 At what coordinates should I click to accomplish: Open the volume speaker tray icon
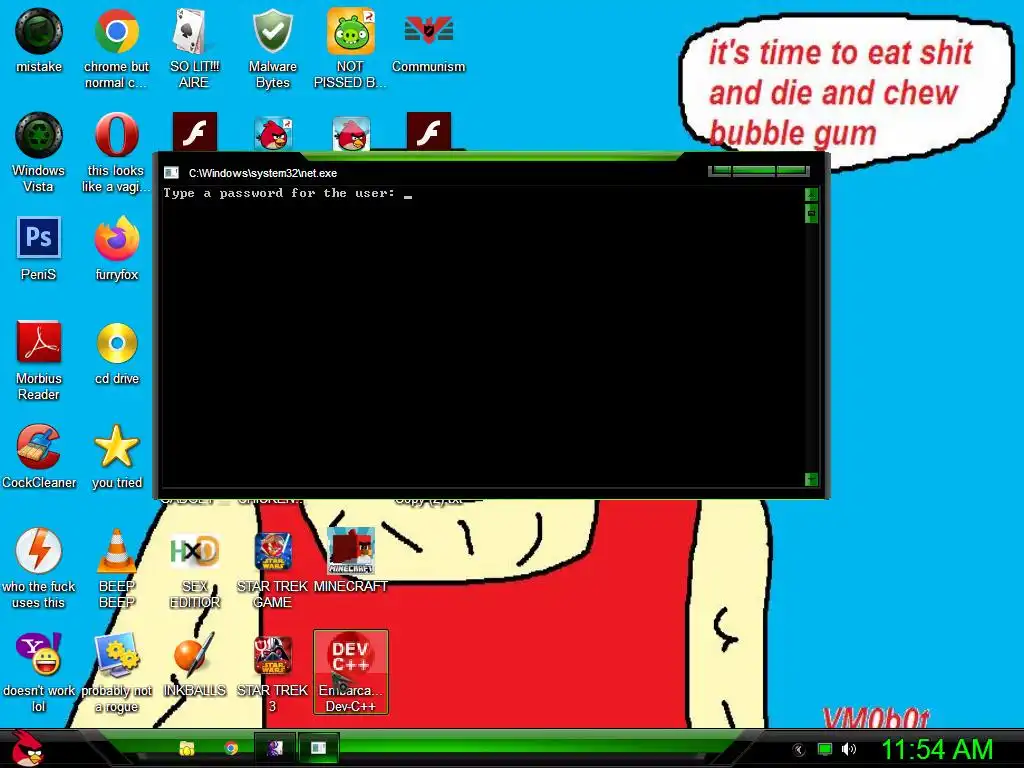848,749
